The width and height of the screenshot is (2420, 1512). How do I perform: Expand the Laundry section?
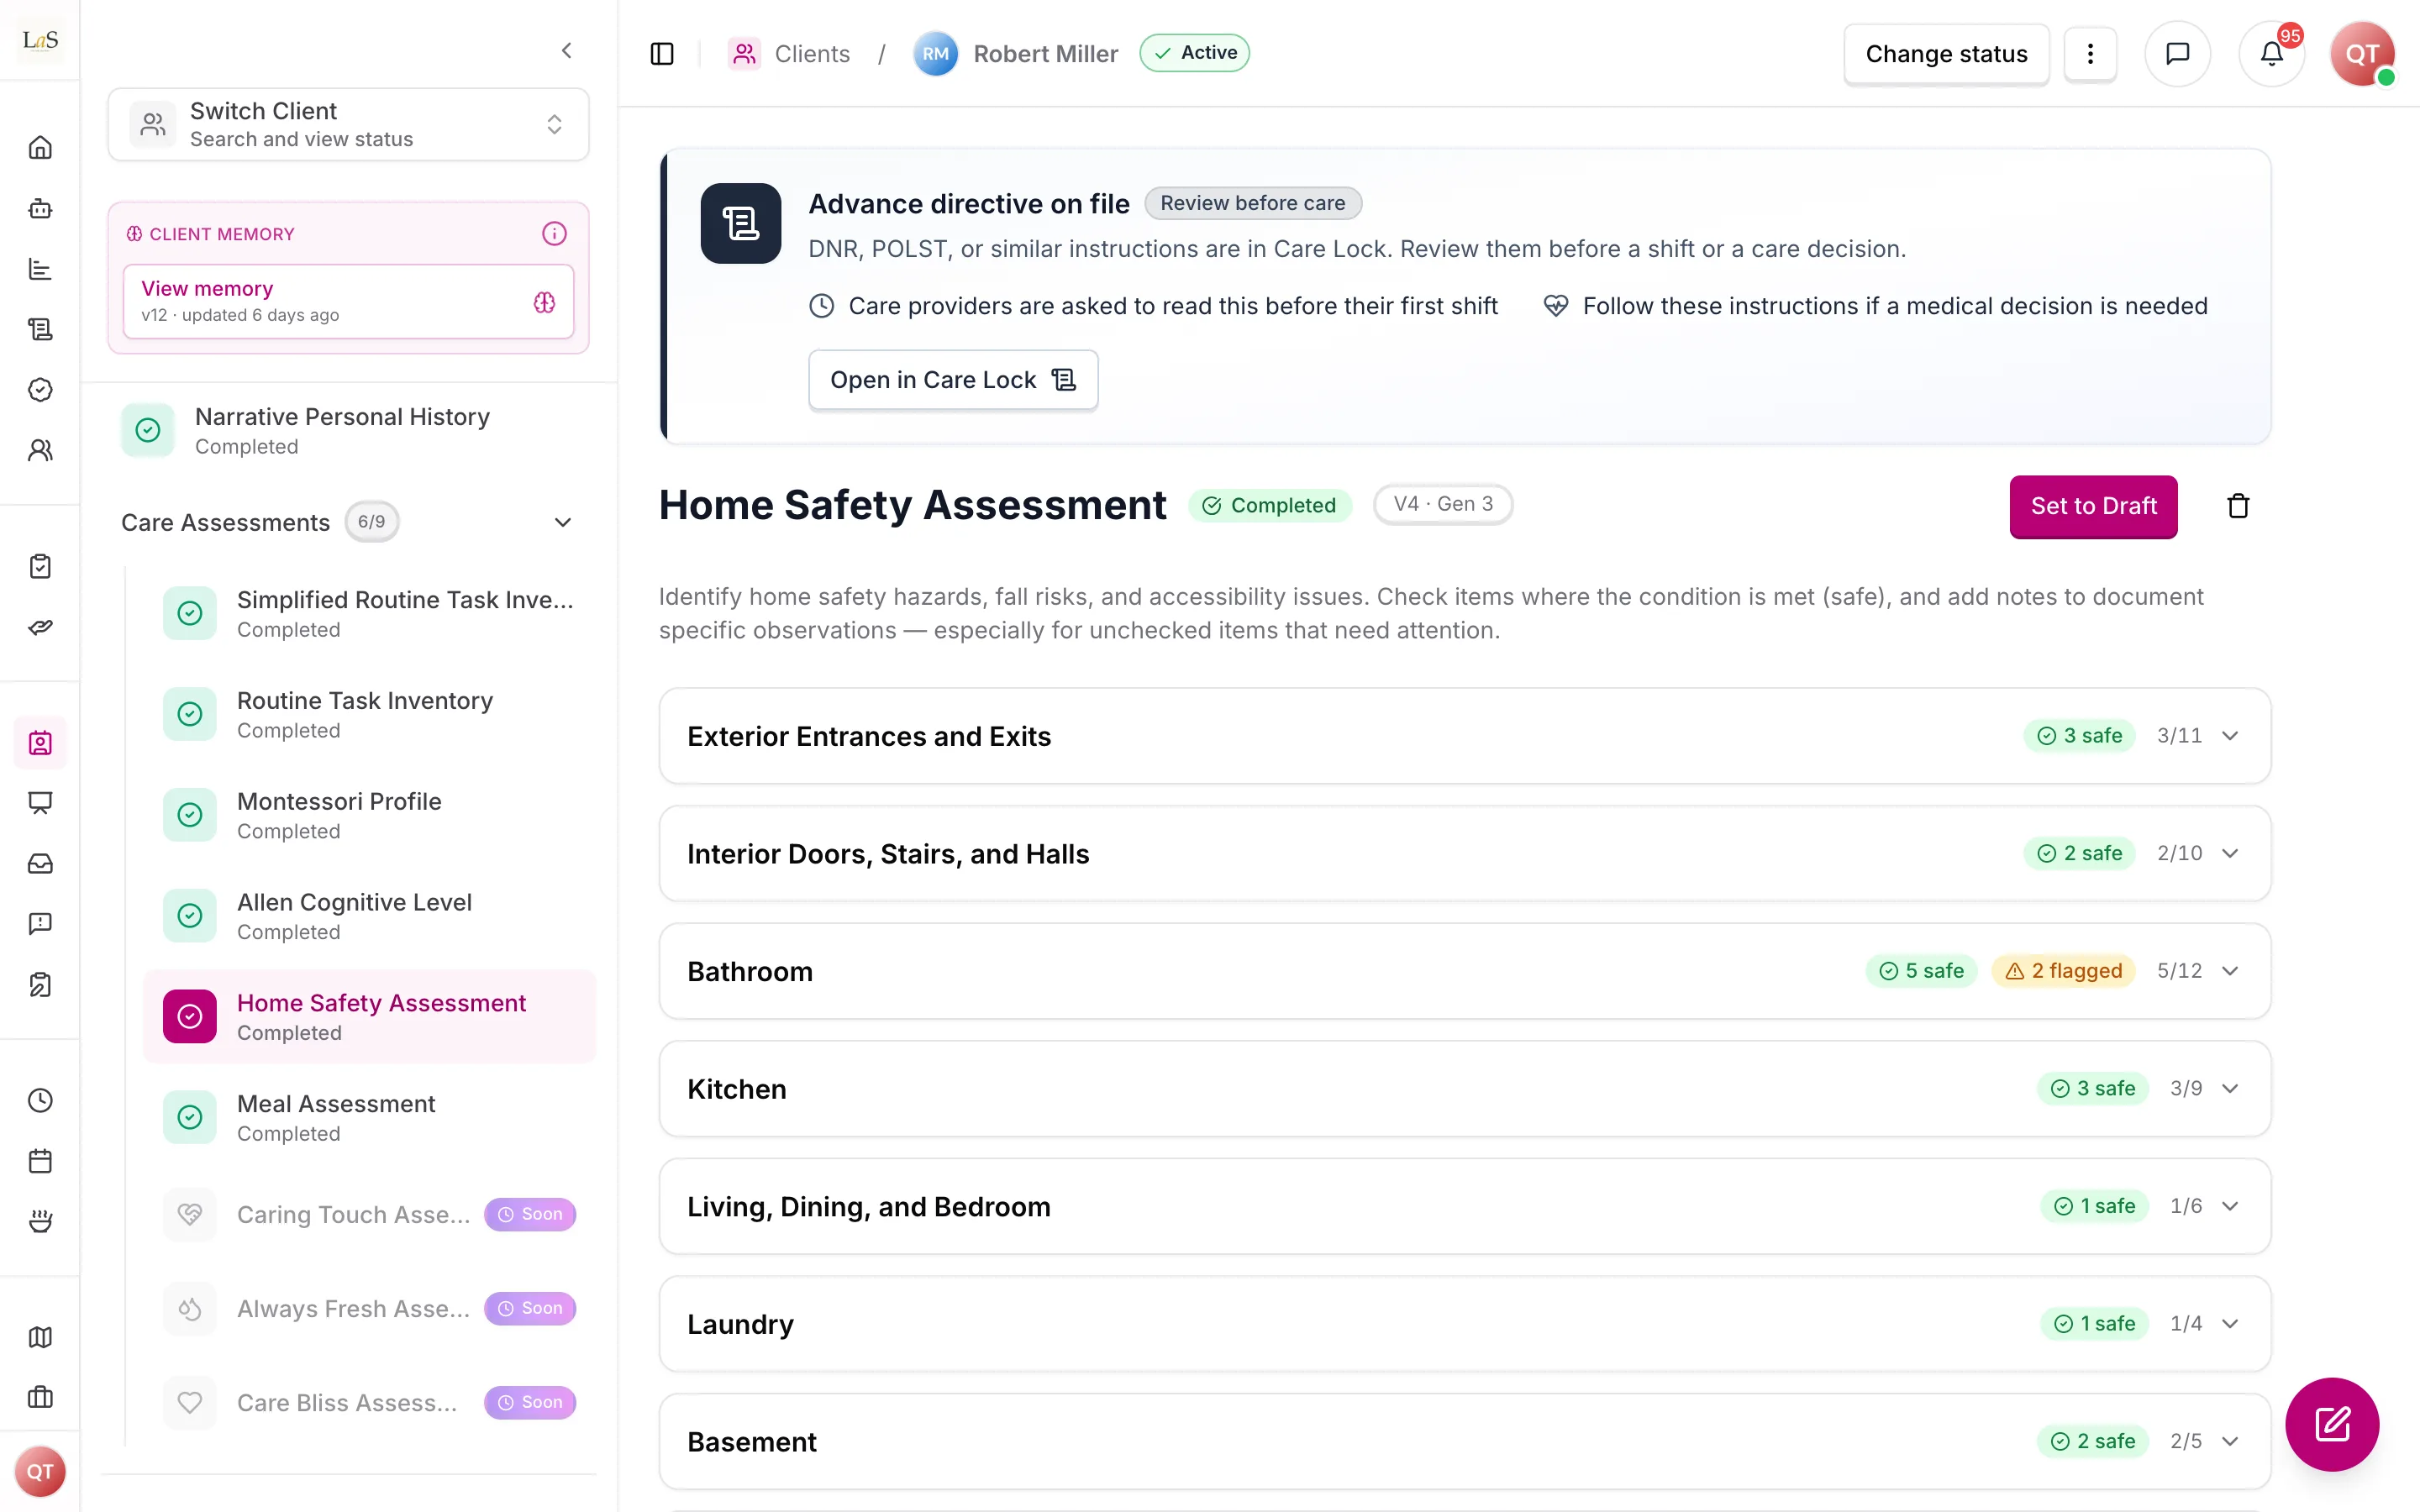click(1464, 1324)
